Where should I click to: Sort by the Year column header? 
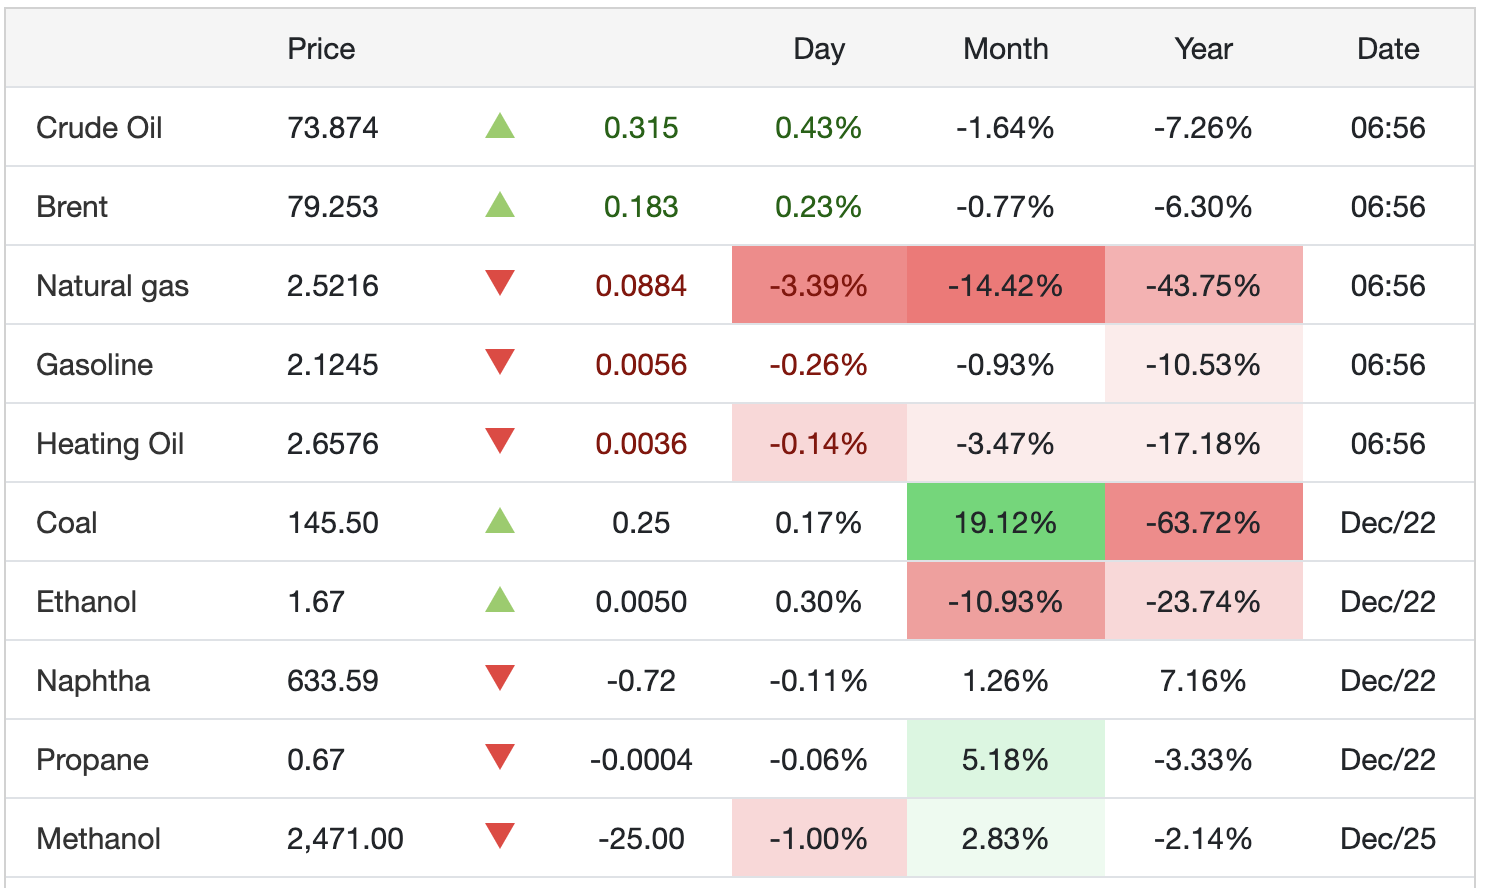(1204, 49)
